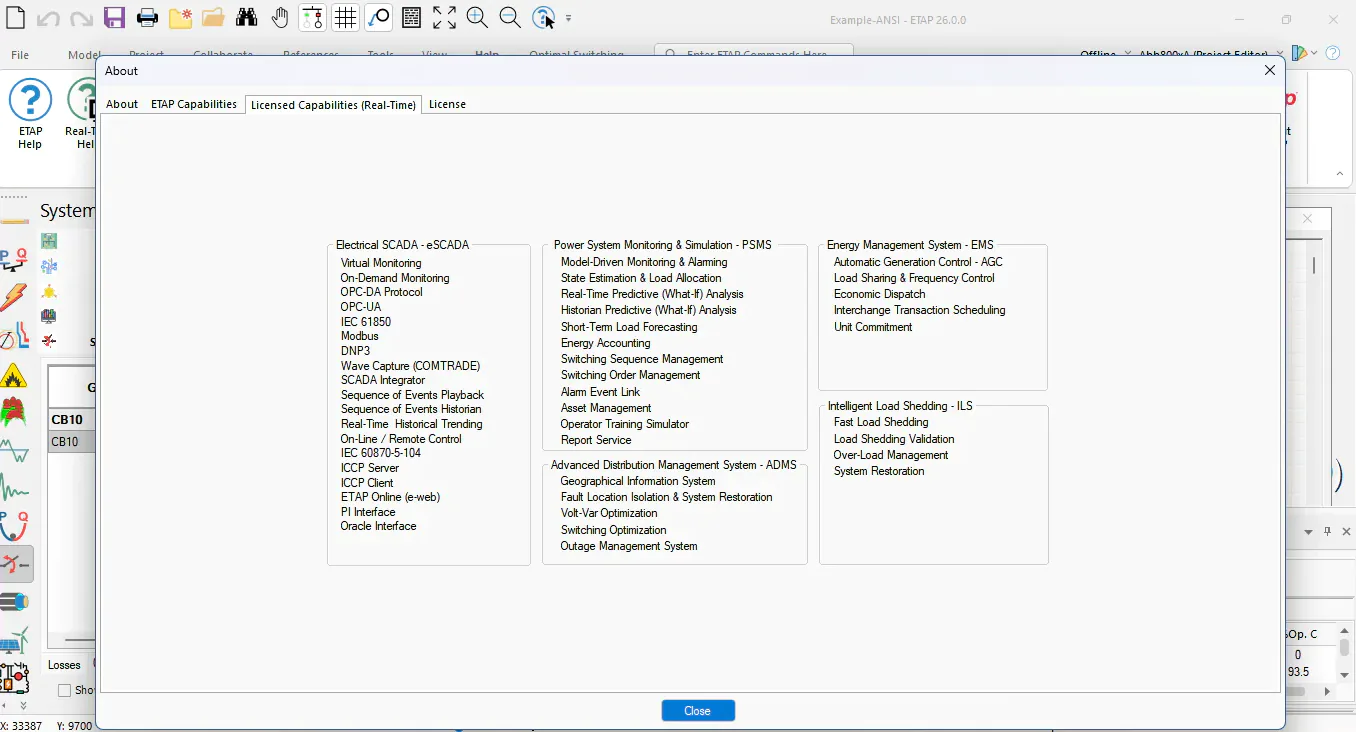Click the new folder icon with orange star

click(180, 18)
